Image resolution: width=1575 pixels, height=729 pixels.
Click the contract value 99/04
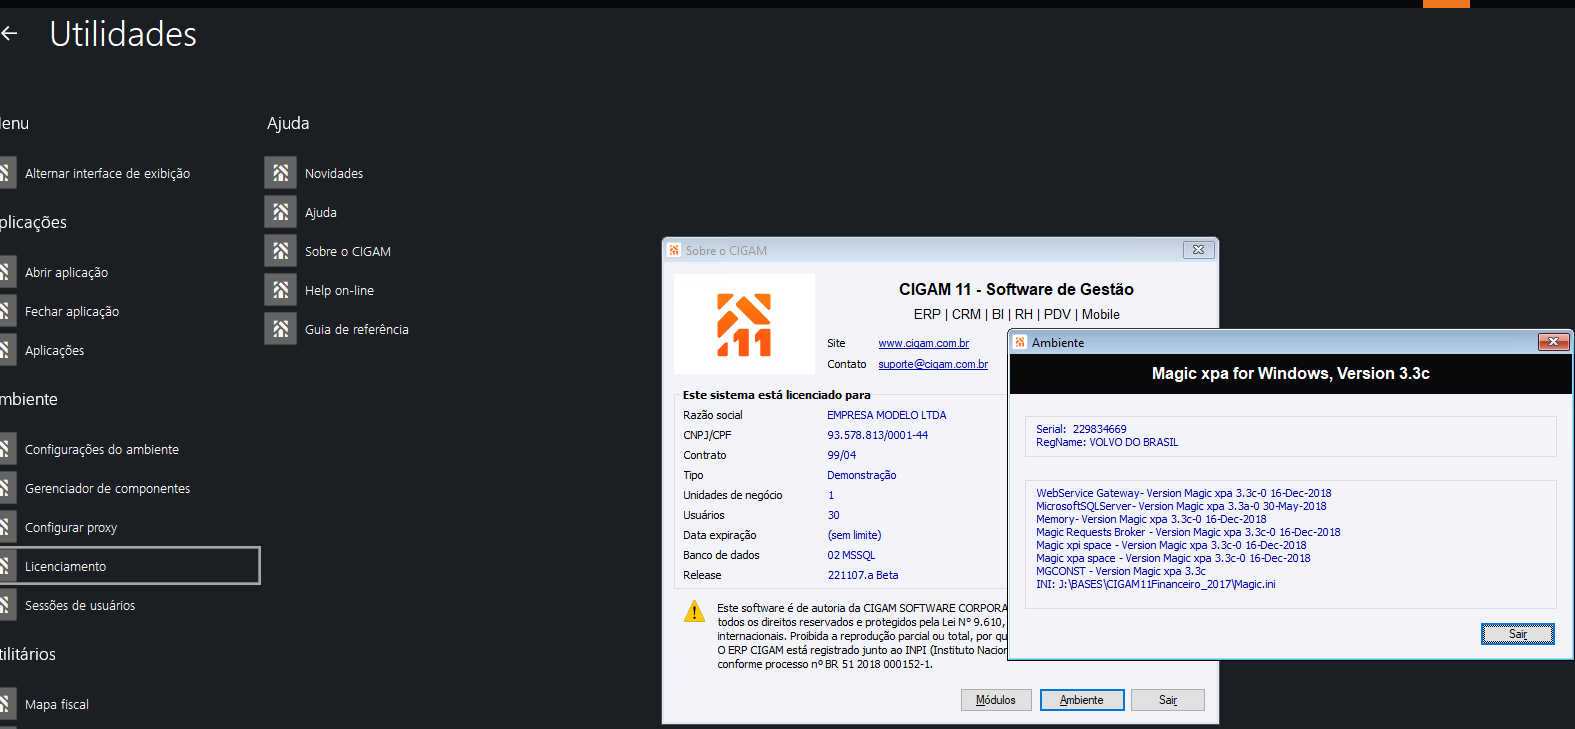pyautogui.click(x=841, y=455)
